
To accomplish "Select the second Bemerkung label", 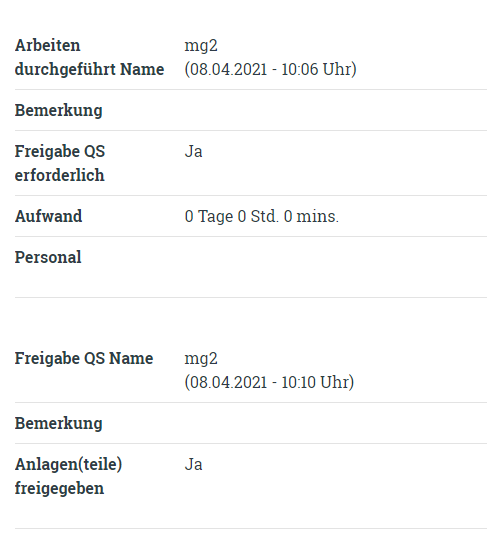I will coord(58,423).
